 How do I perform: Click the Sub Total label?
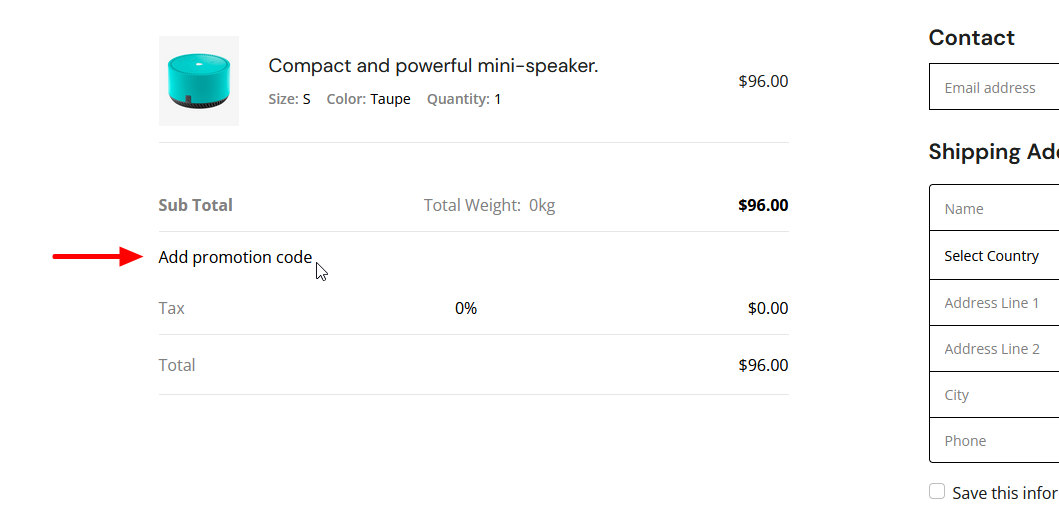click(x=195, y=205)
